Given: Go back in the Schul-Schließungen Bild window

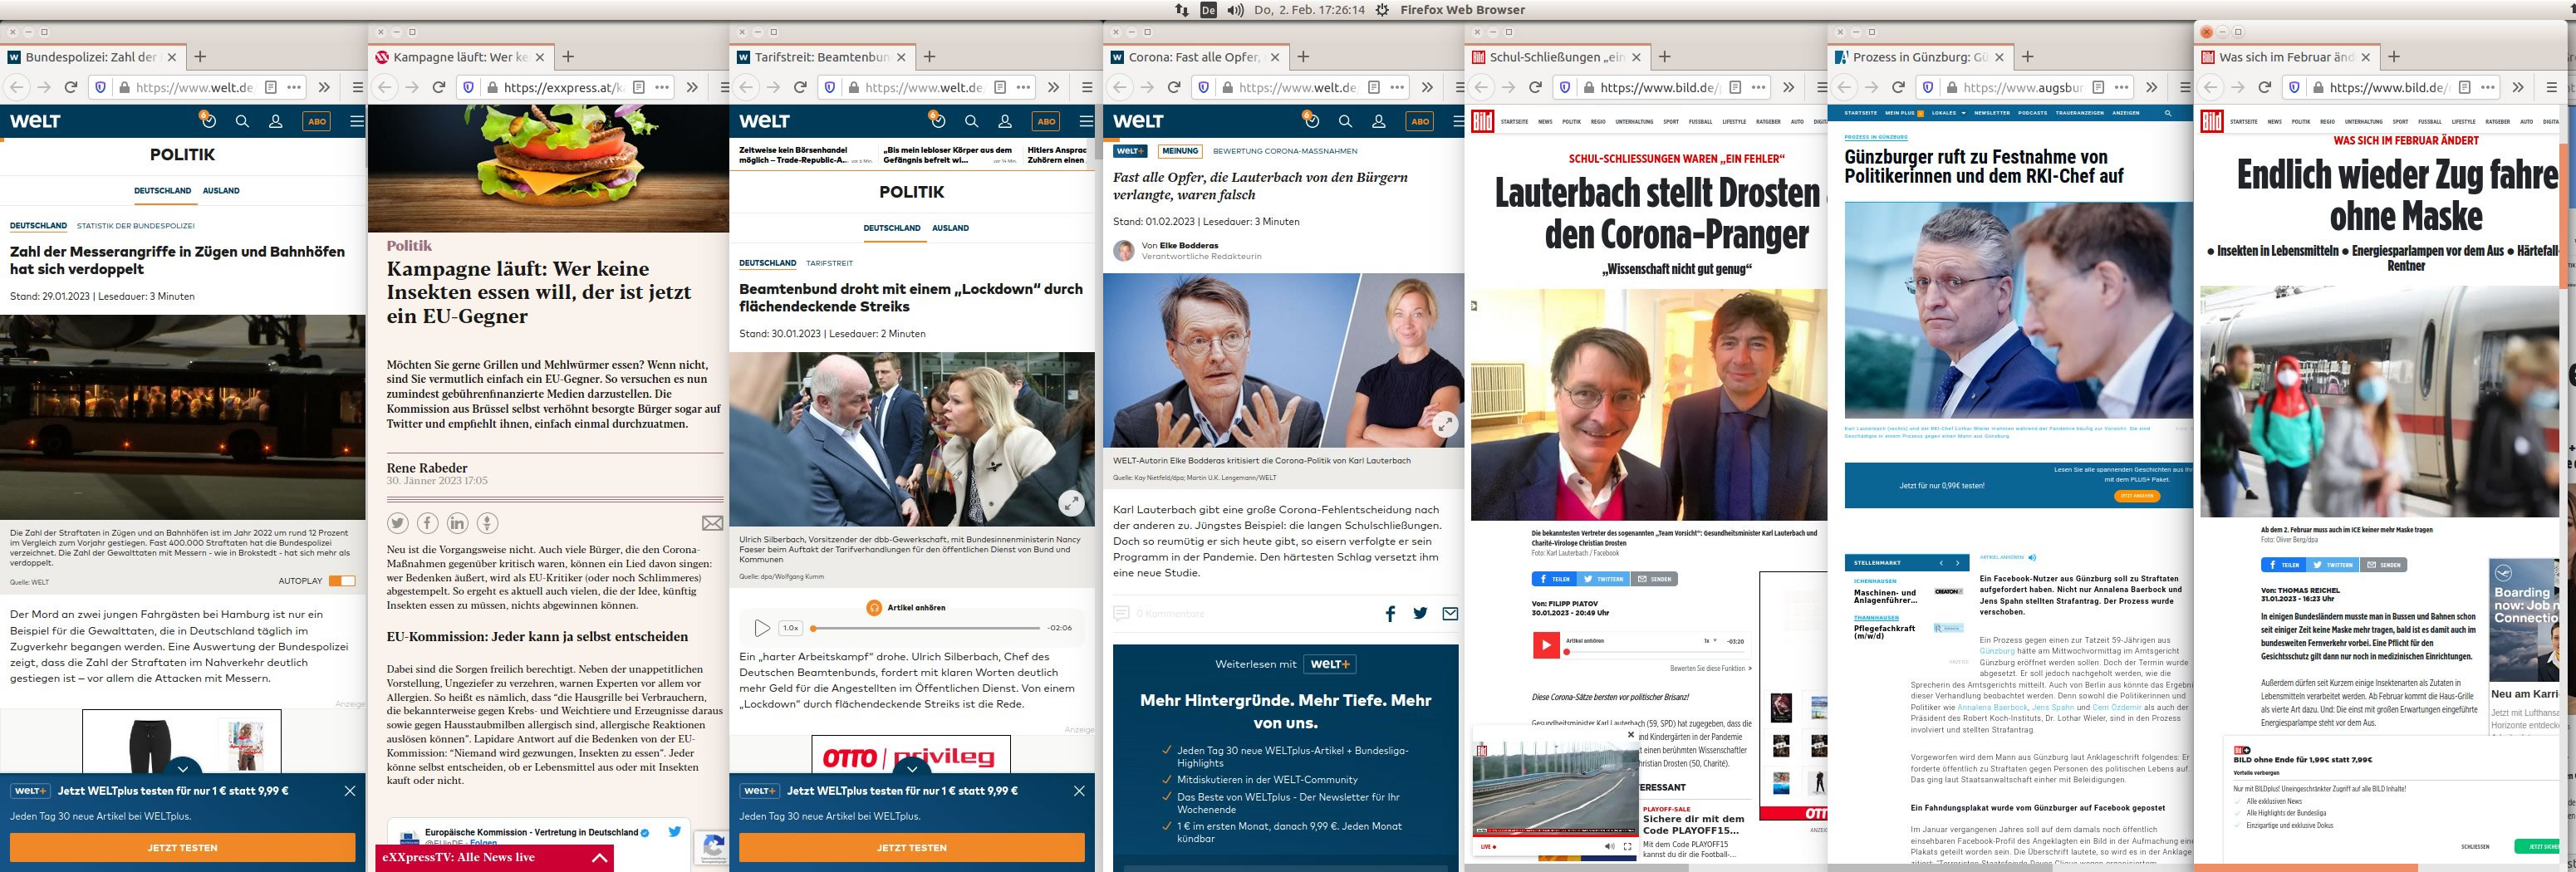Looking at the screenshot, I should [1483, 87].
